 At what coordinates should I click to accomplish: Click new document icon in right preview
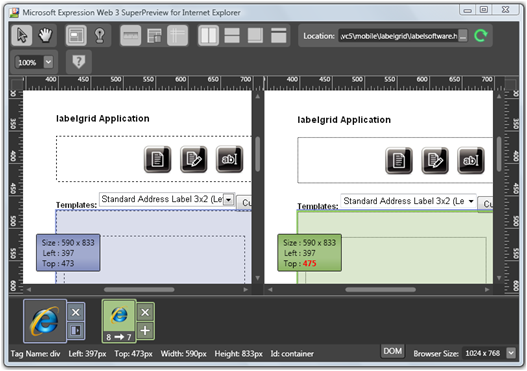pyautogui.click(x=399, y=160)
